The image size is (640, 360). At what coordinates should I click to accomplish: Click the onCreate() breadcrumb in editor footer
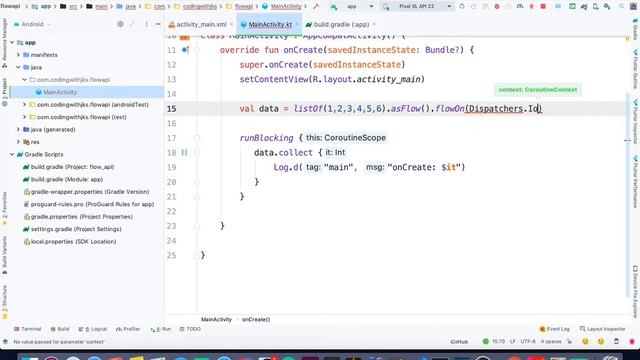coord(256,320)
